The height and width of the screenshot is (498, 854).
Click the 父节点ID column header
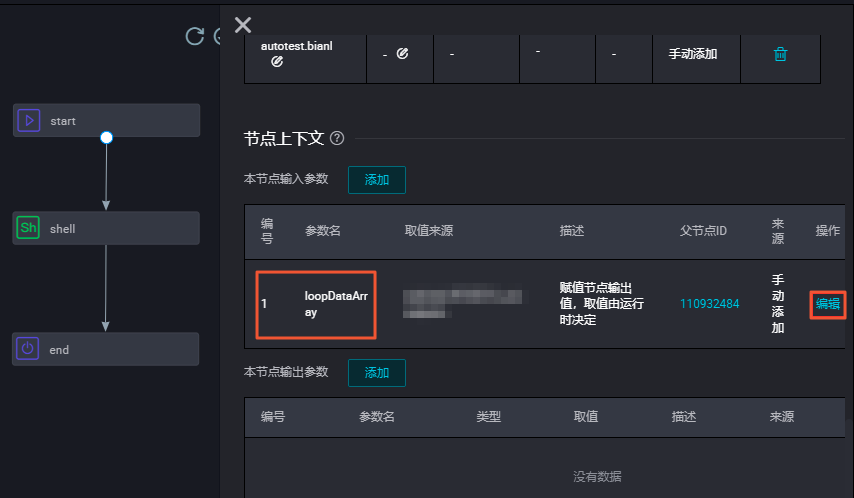coord(703,230)
